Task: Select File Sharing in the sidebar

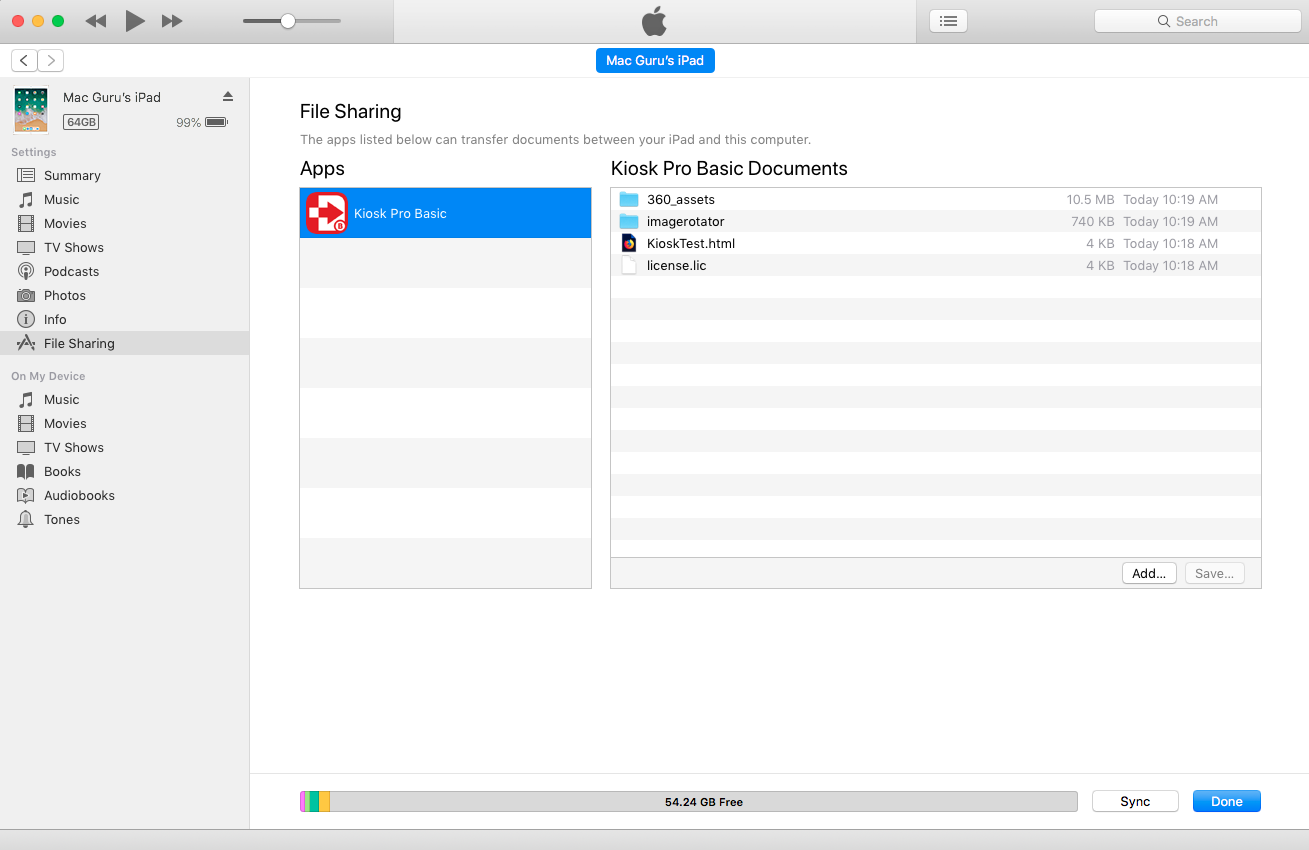Action: point(124,343)
